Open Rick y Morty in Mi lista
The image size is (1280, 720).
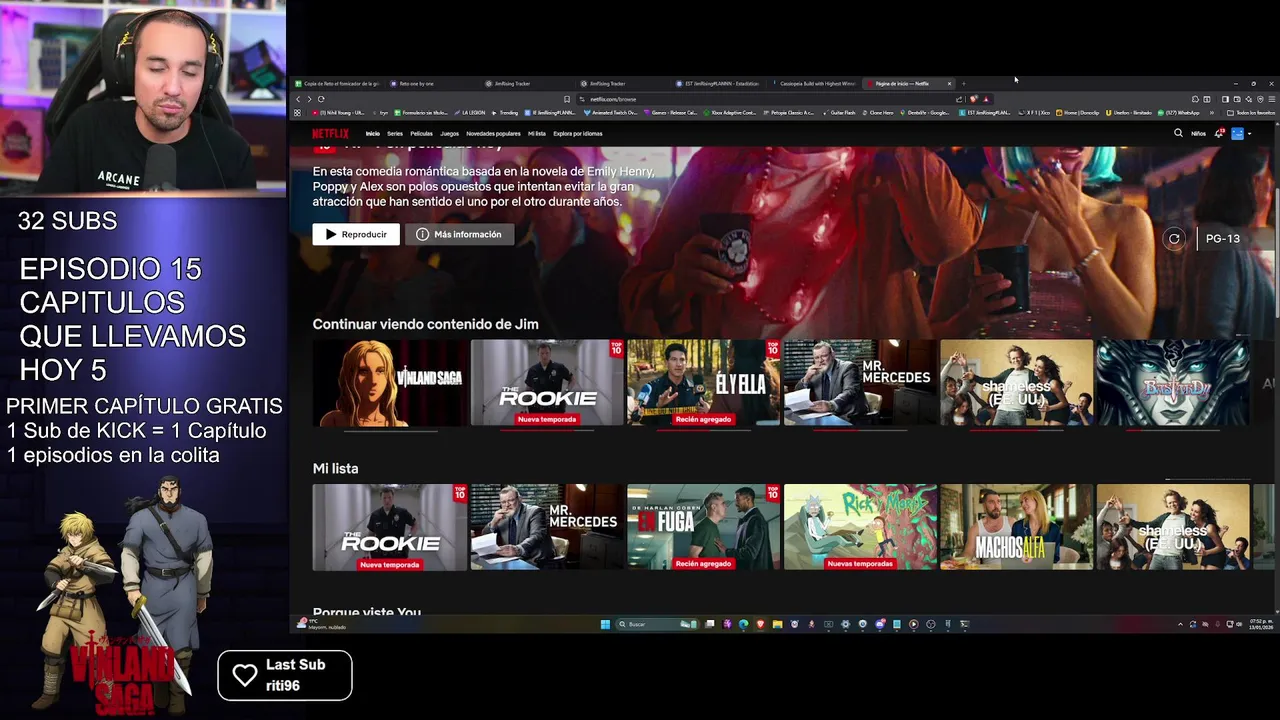click(x=860, y=527)
